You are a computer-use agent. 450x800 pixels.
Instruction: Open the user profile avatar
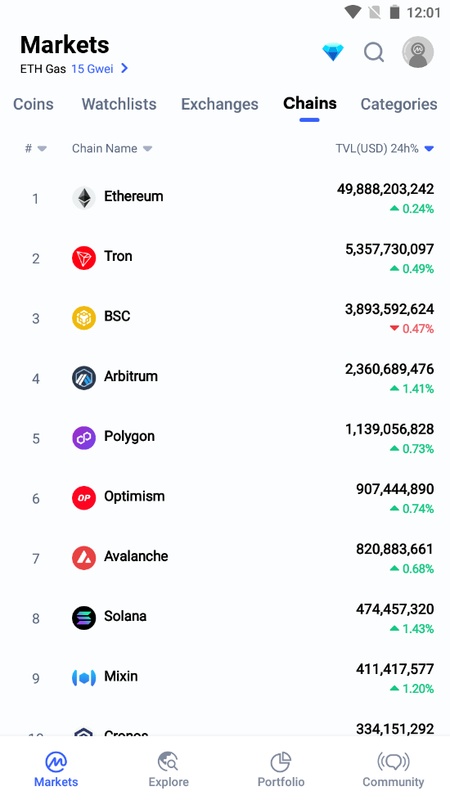point(418,52)
